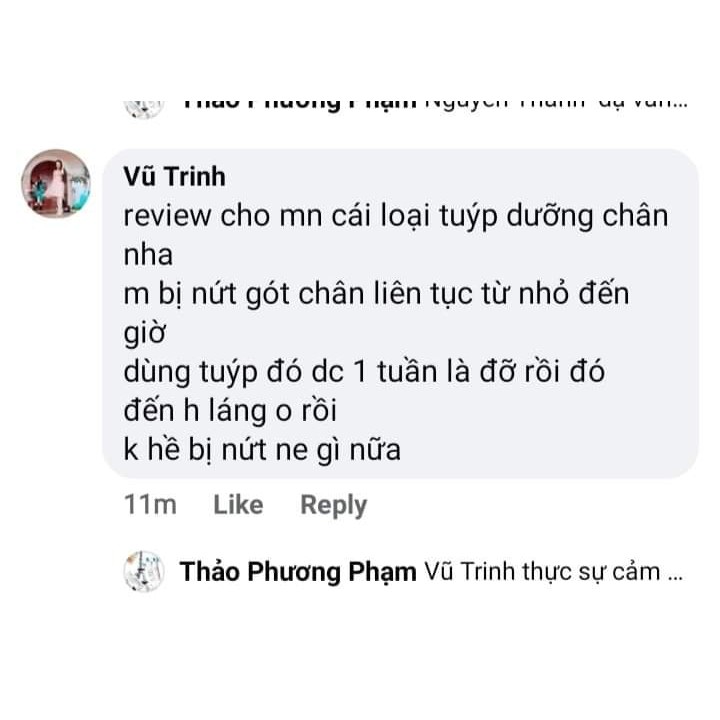The image size is (720, 720).
Task: Open the partially cropped avatar at top
Action: click(144, 109)
